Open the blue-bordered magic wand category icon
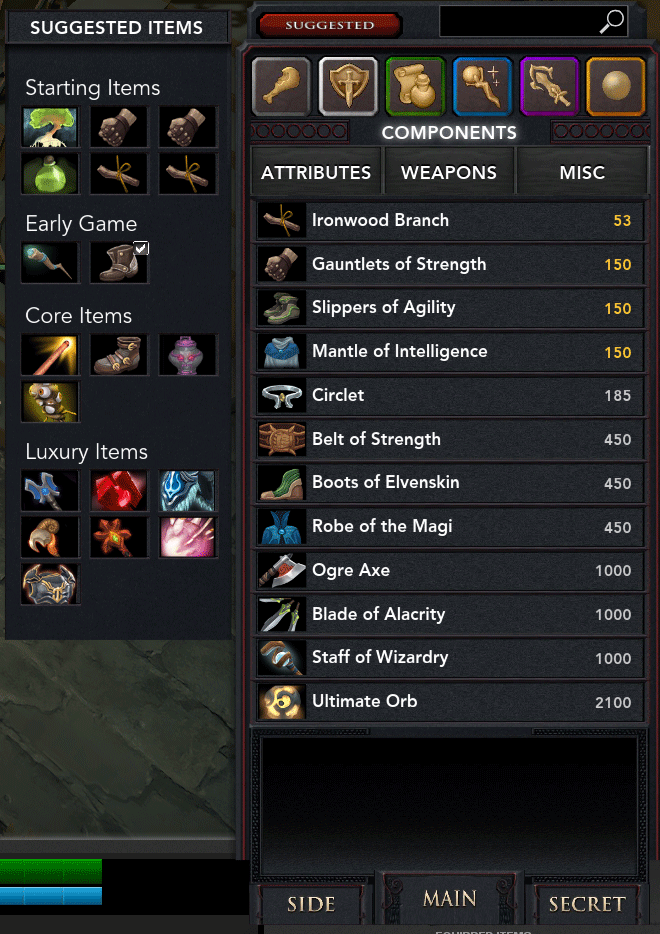Image resolution: width=660 pixels, height=934 pixels. 482,86
